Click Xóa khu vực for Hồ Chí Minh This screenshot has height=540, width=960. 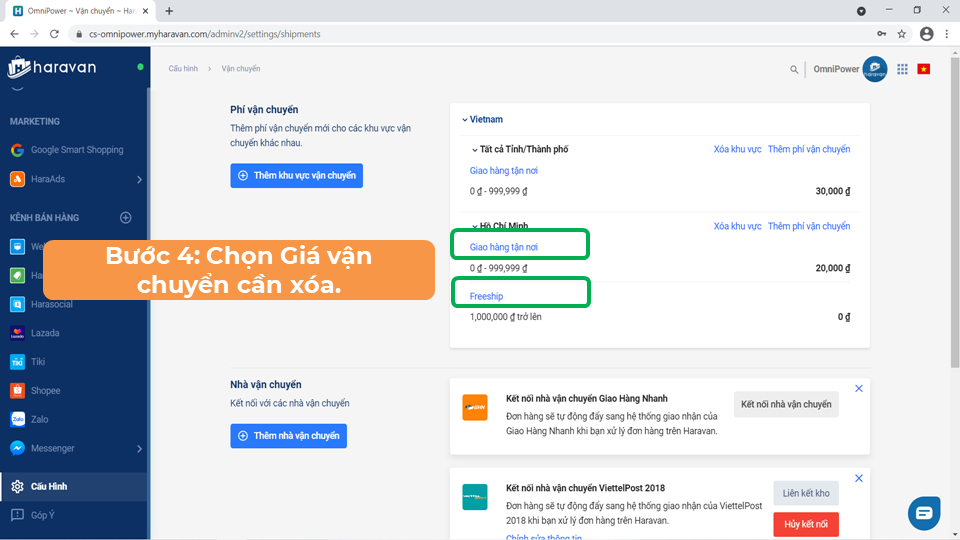point(737,226)
